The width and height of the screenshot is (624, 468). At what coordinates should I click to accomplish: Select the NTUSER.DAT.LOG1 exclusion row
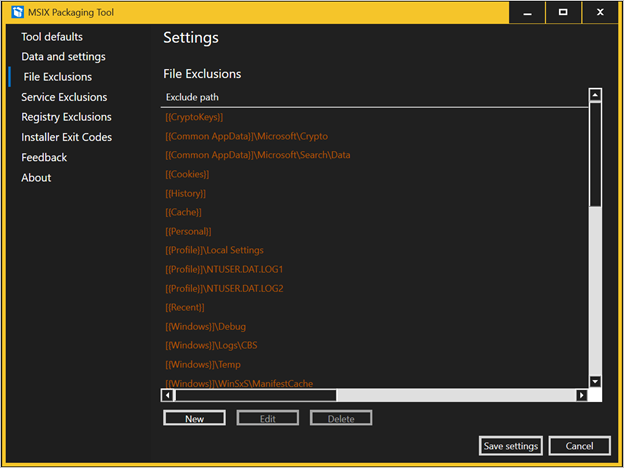point(374,269)
